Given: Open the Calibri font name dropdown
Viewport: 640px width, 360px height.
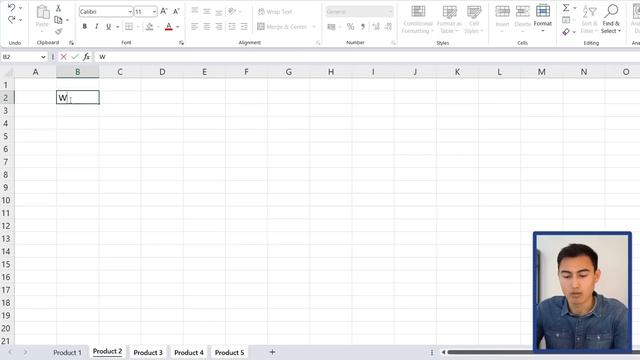Looking at the screenshot, I should pyautogui.click(x=130, y=11).
